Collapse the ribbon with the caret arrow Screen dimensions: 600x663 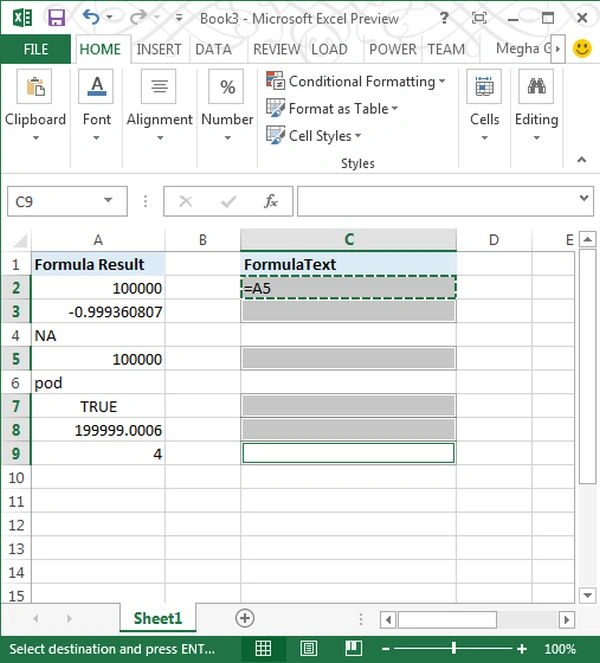[582, 159]
